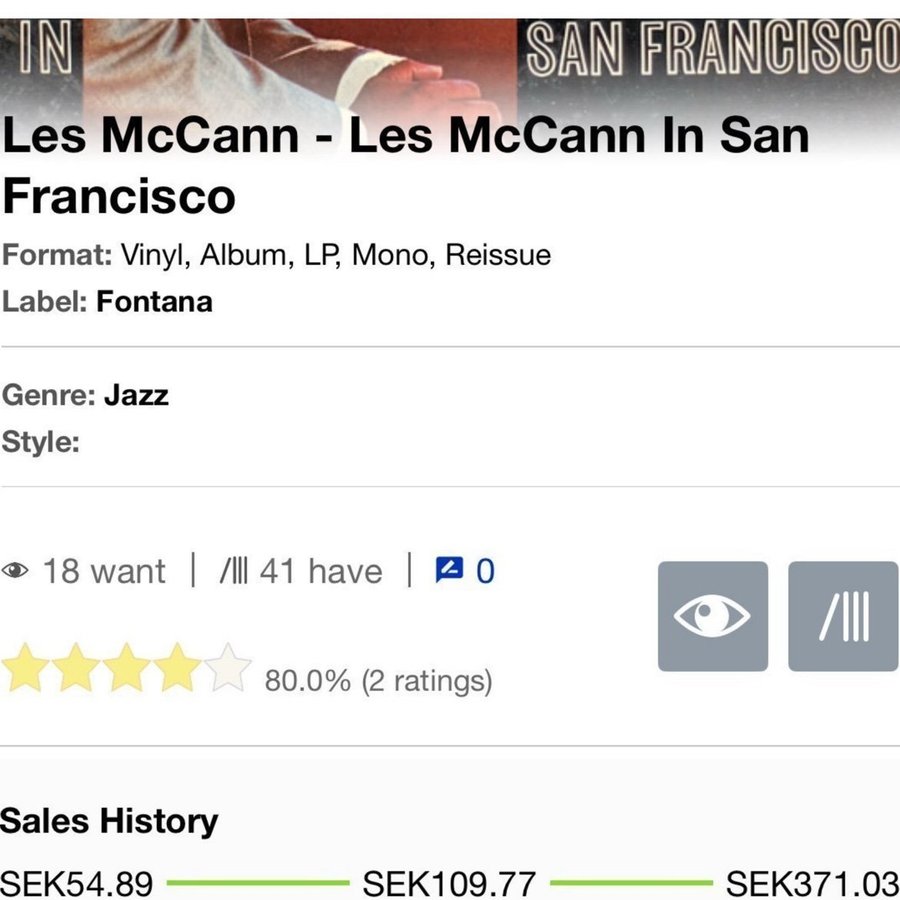The height and width of the screenshot is (900, 900).
Task: Click the "41 have" count
Action: 320,572
